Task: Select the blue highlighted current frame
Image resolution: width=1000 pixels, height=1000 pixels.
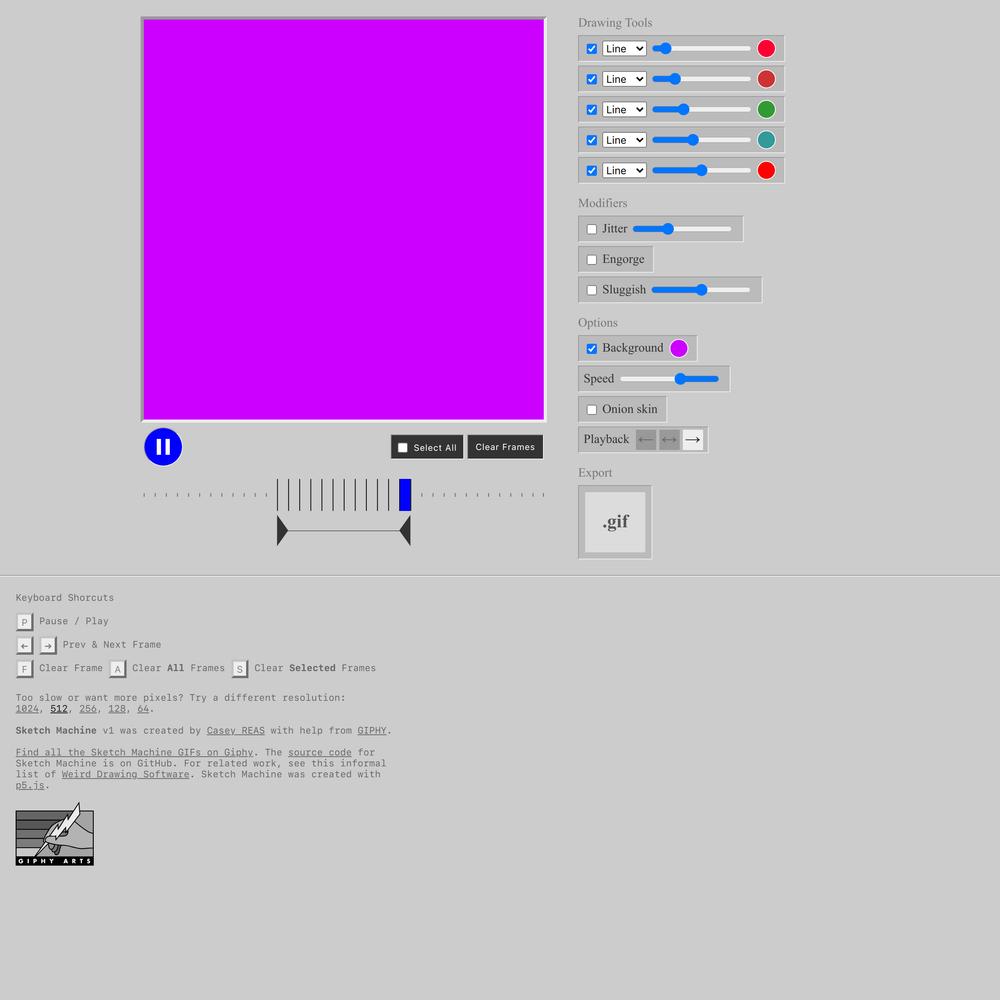Action: click(x=405, y=495)
